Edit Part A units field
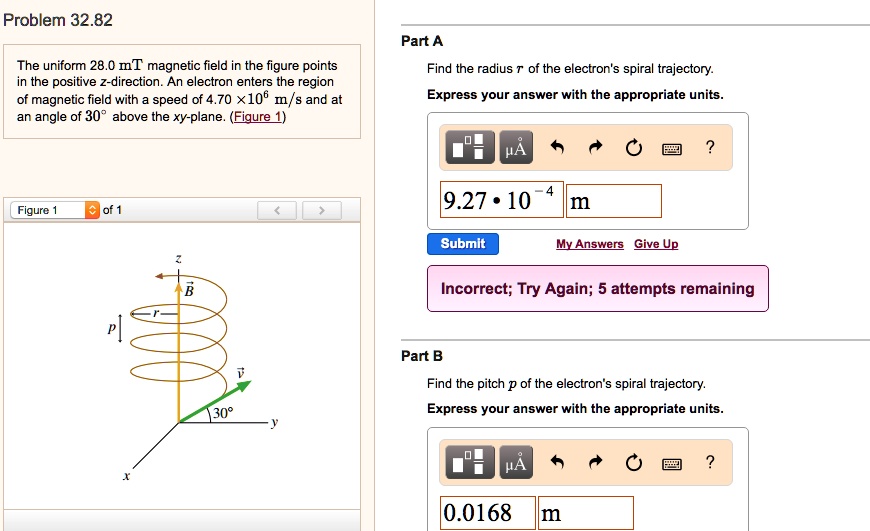870x531 pixels. (x=614, y=201)
